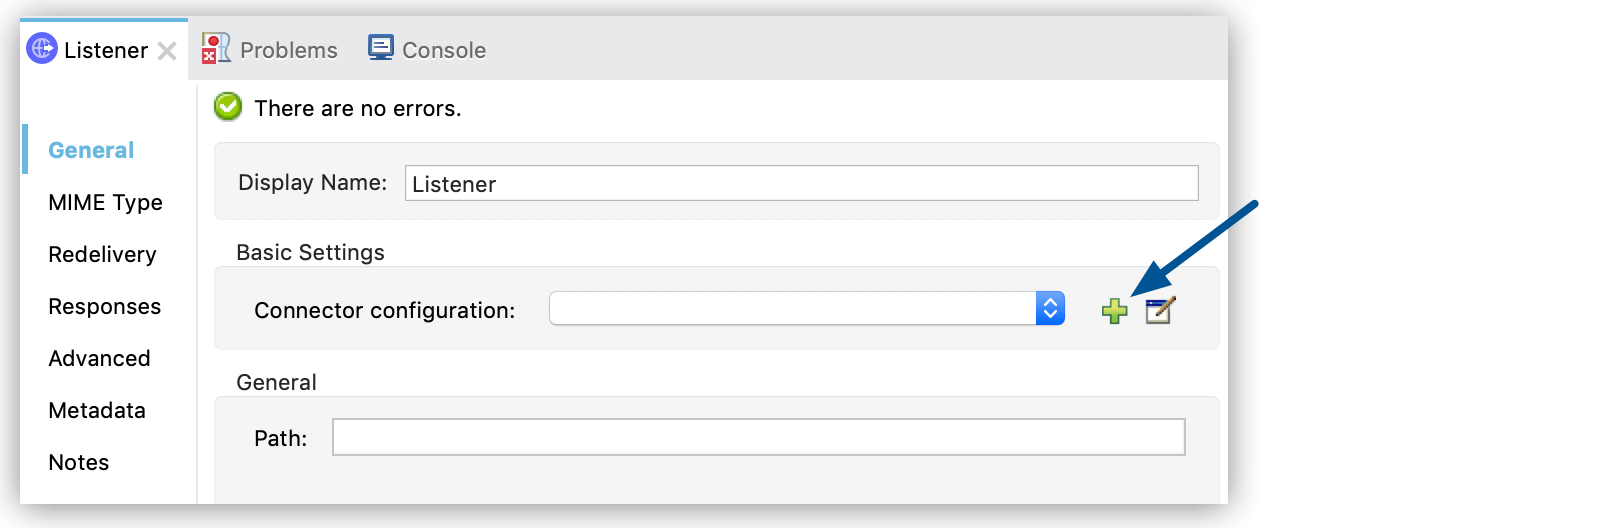Switch to the Problems tab
Screen dimensions: 1618x528
point(288,50)
